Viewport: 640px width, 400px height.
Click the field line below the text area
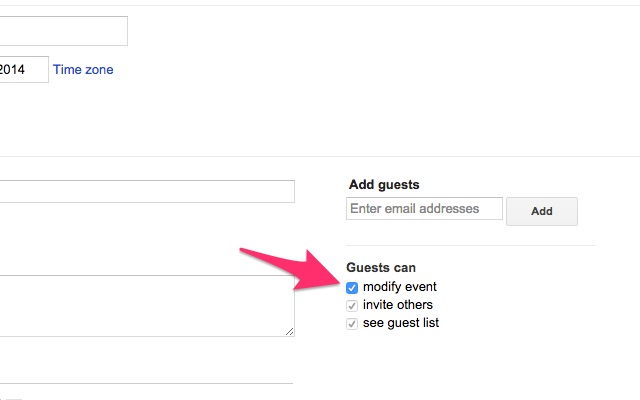click(x=146, y=382)
